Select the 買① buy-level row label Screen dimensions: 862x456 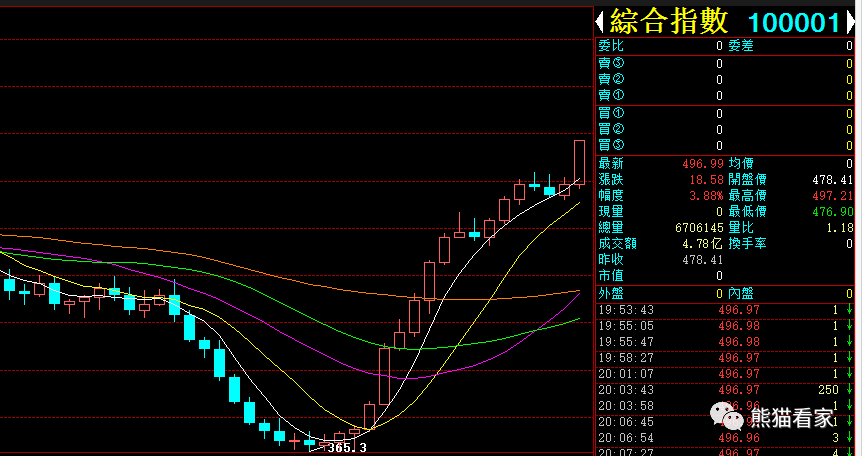tap(611, 113)
